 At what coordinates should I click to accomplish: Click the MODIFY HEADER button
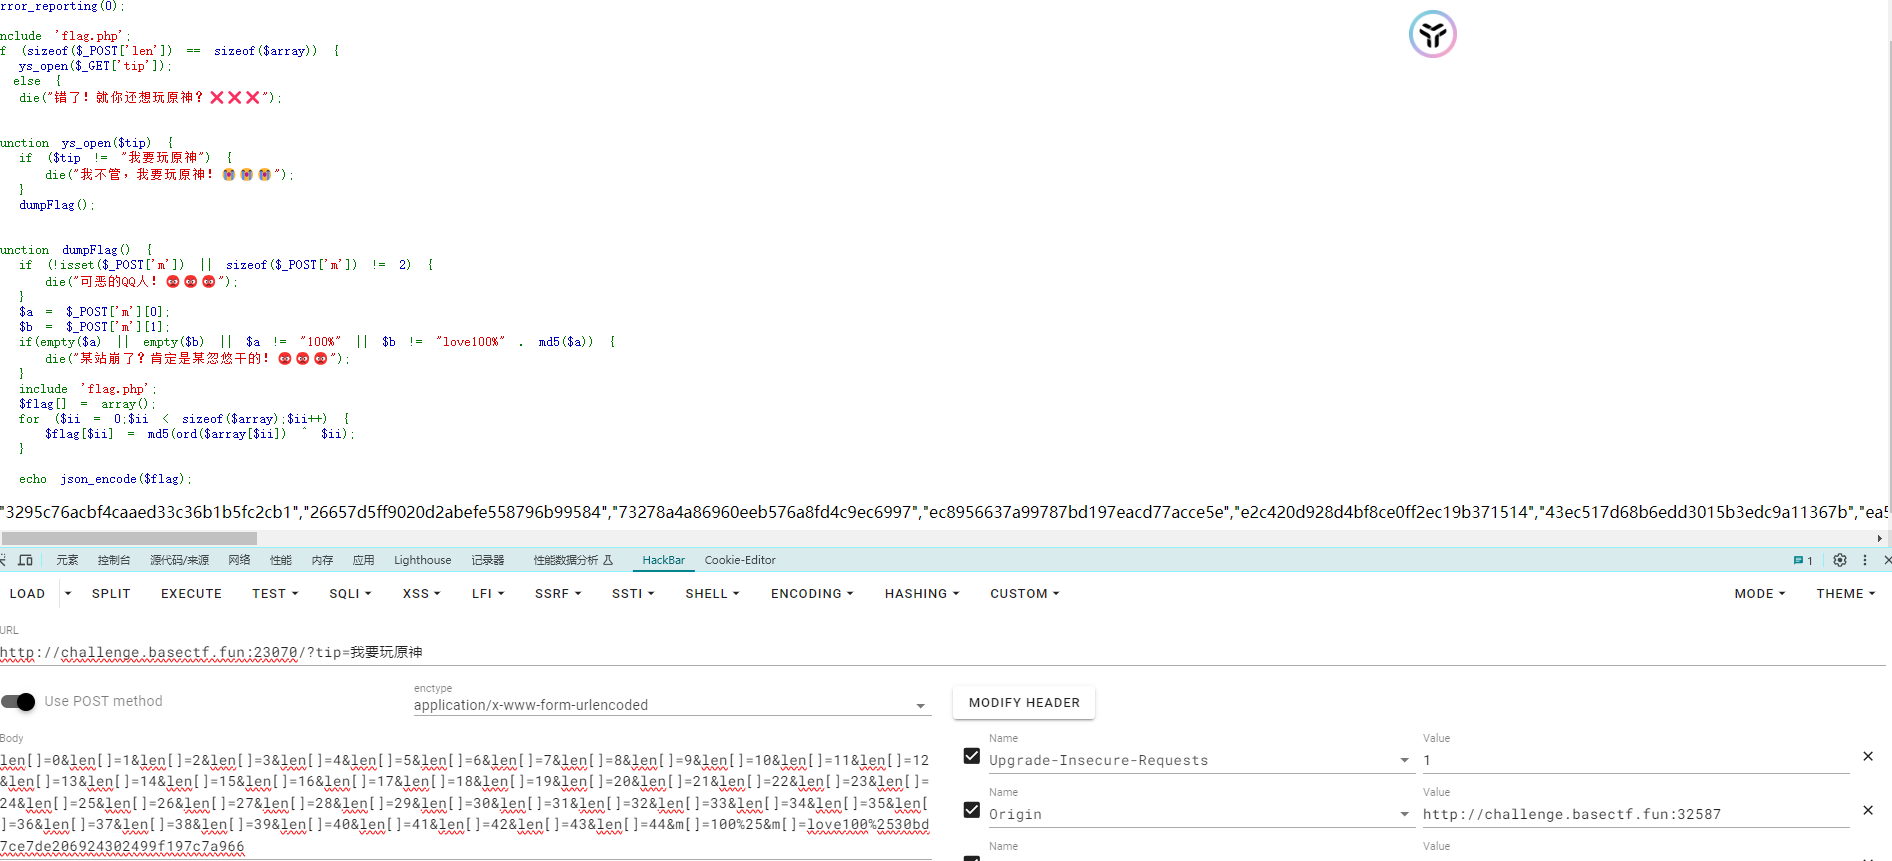coord(1023,703)
